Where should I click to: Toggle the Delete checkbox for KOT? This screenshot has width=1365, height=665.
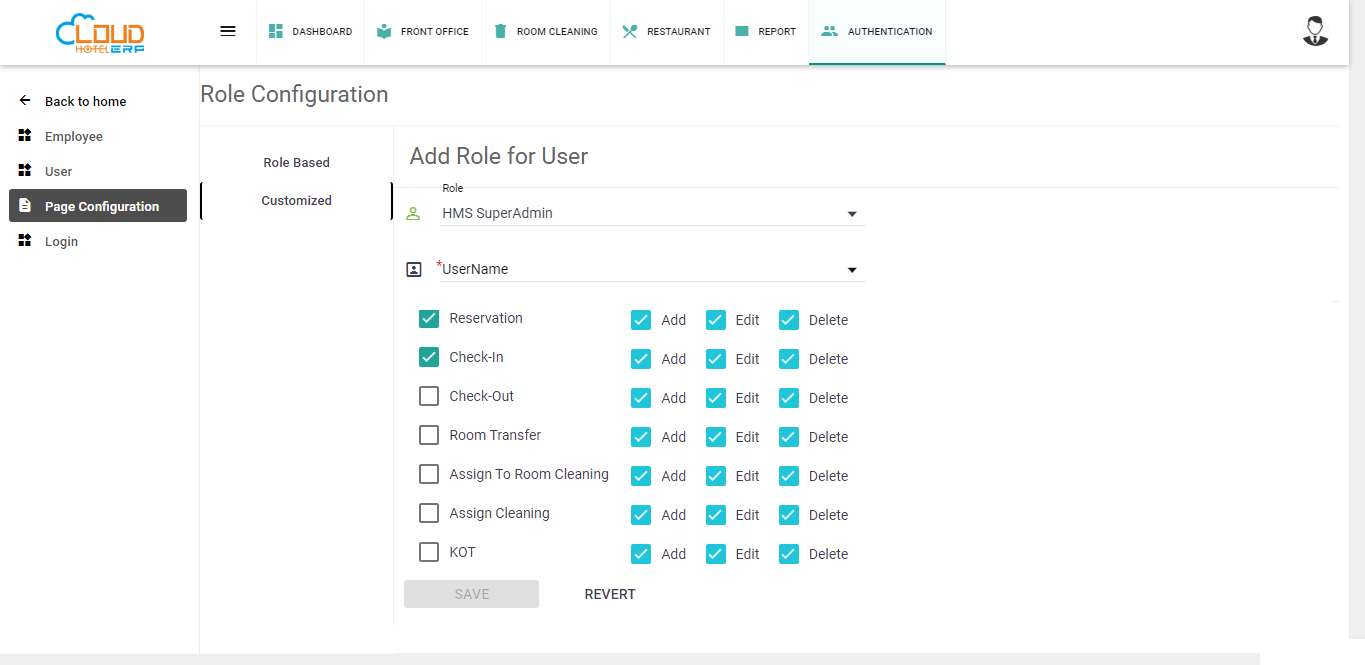(789, 554)
